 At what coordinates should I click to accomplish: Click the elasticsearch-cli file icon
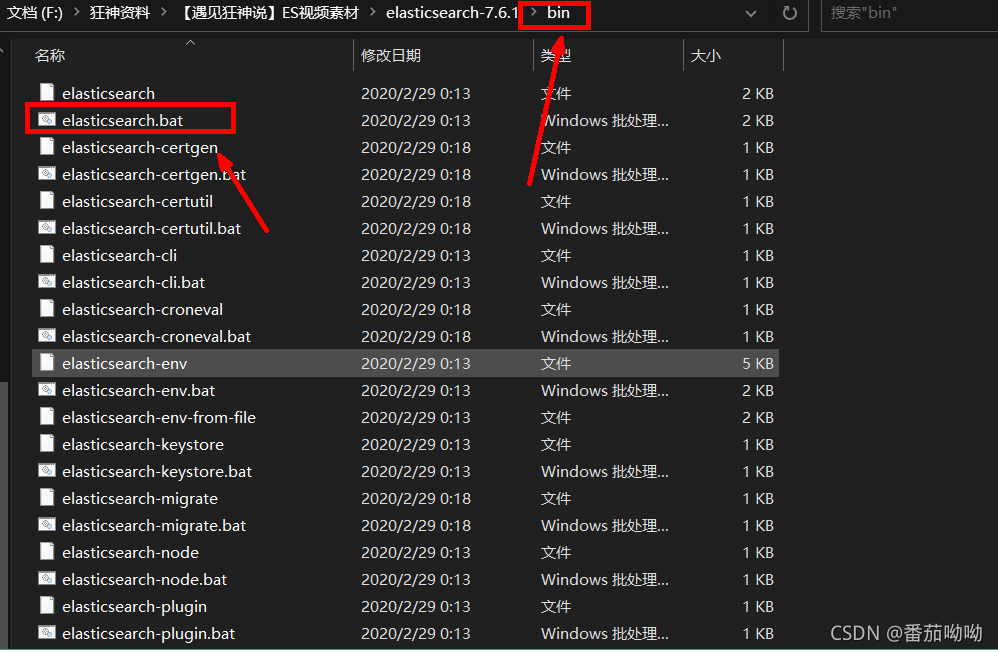[46, 255]
